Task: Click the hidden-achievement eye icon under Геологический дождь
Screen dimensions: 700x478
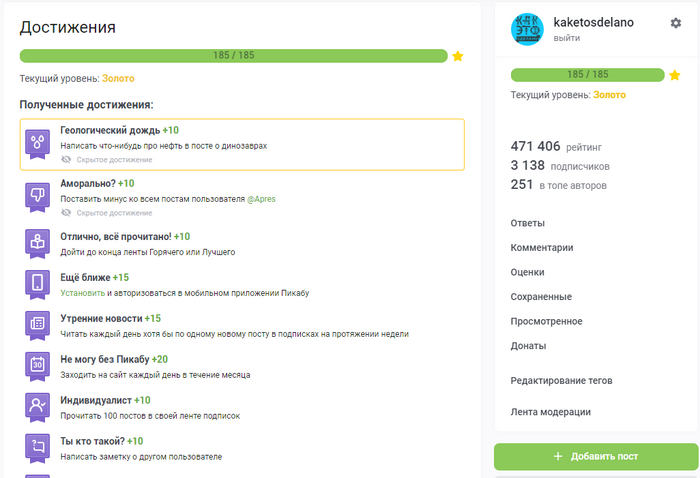Action: tap(67, 159)
